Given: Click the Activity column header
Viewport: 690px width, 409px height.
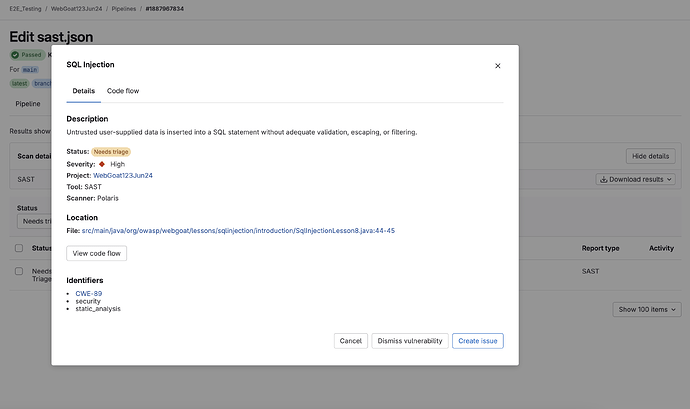Looking at the screenshot, I should 661,248.
